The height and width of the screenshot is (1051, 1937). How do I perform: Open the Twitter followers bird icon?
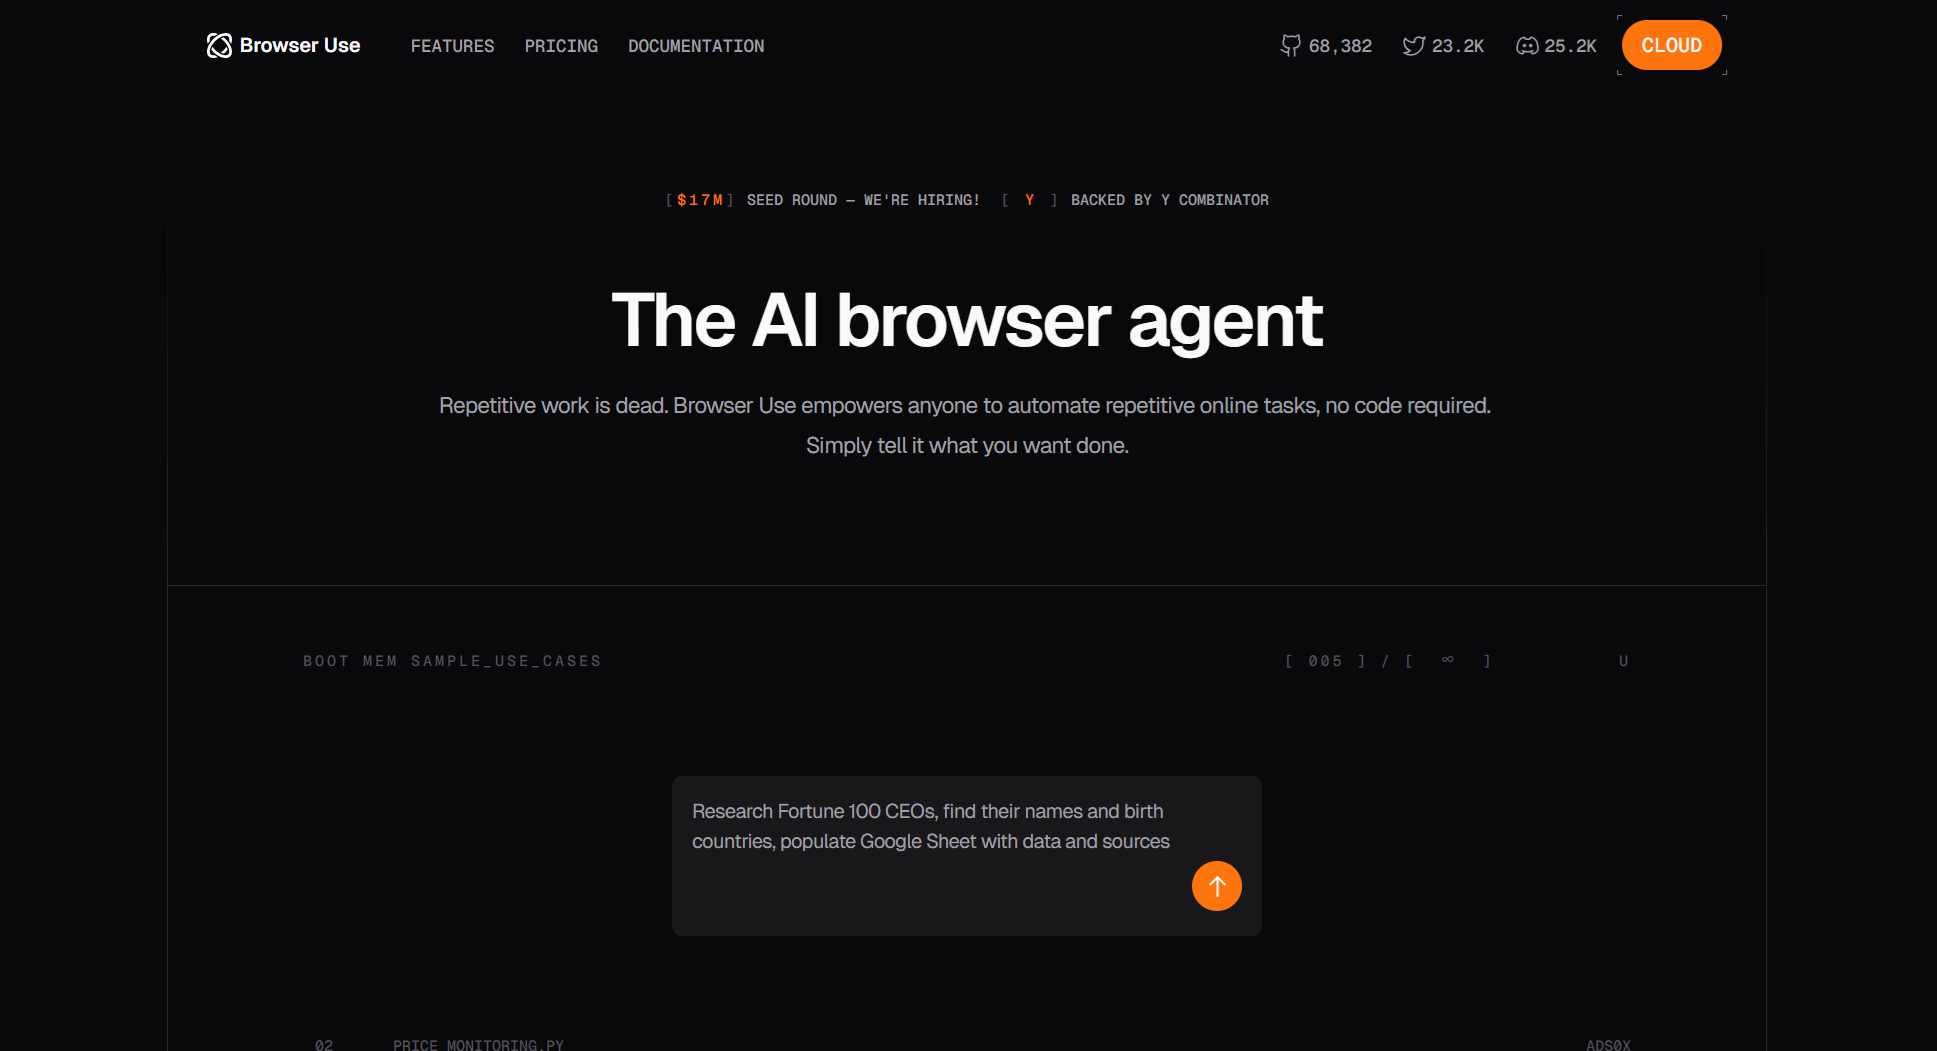(1413, 46)
